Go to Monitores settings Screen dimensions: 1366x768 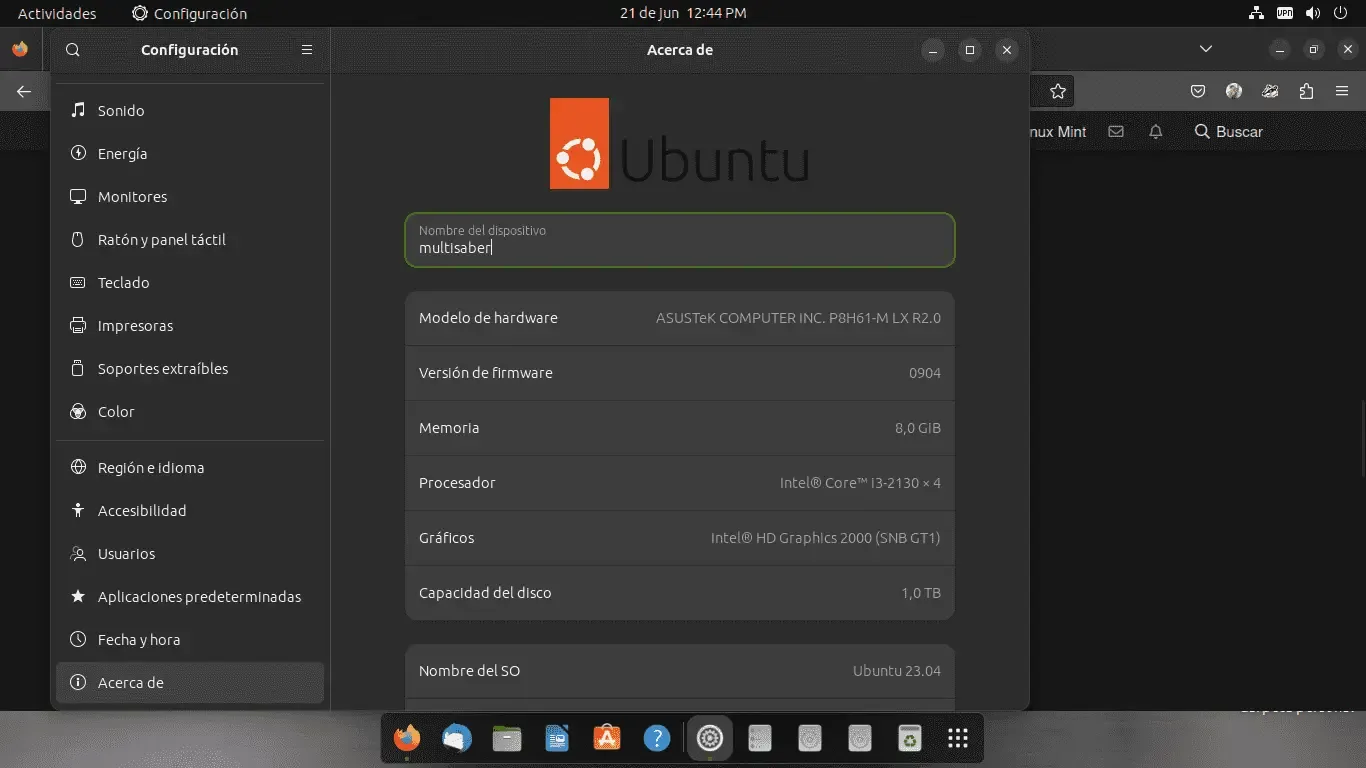coord(190,197)
